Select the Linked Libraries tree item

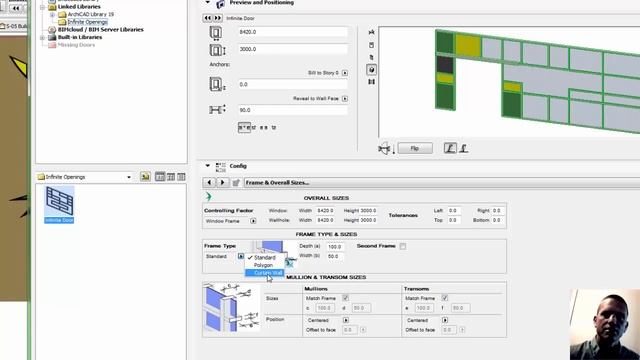[x=79, y=7]
